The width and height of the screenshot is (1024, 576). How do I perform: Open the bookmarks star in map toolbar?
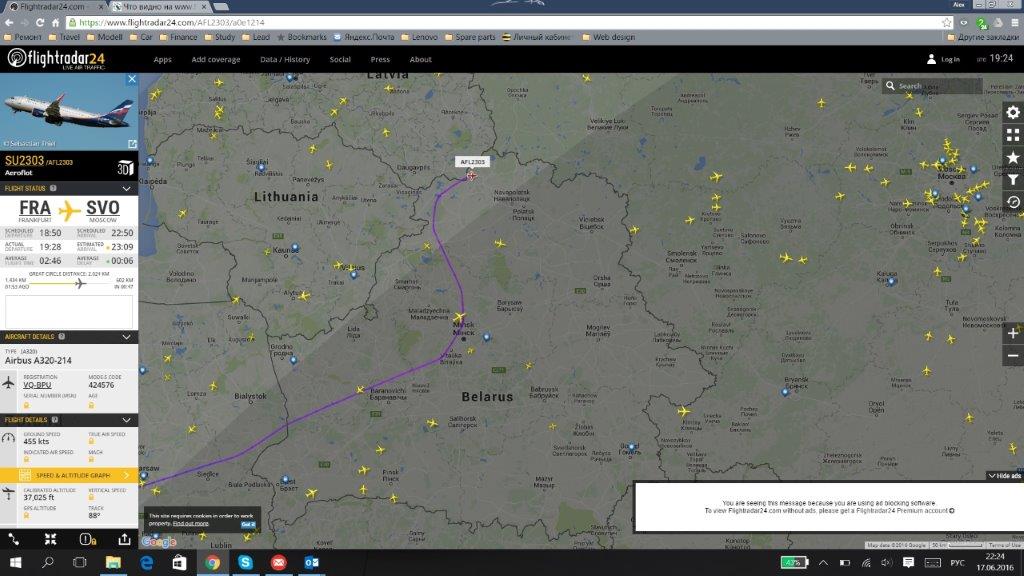(x=1012, y=157)
